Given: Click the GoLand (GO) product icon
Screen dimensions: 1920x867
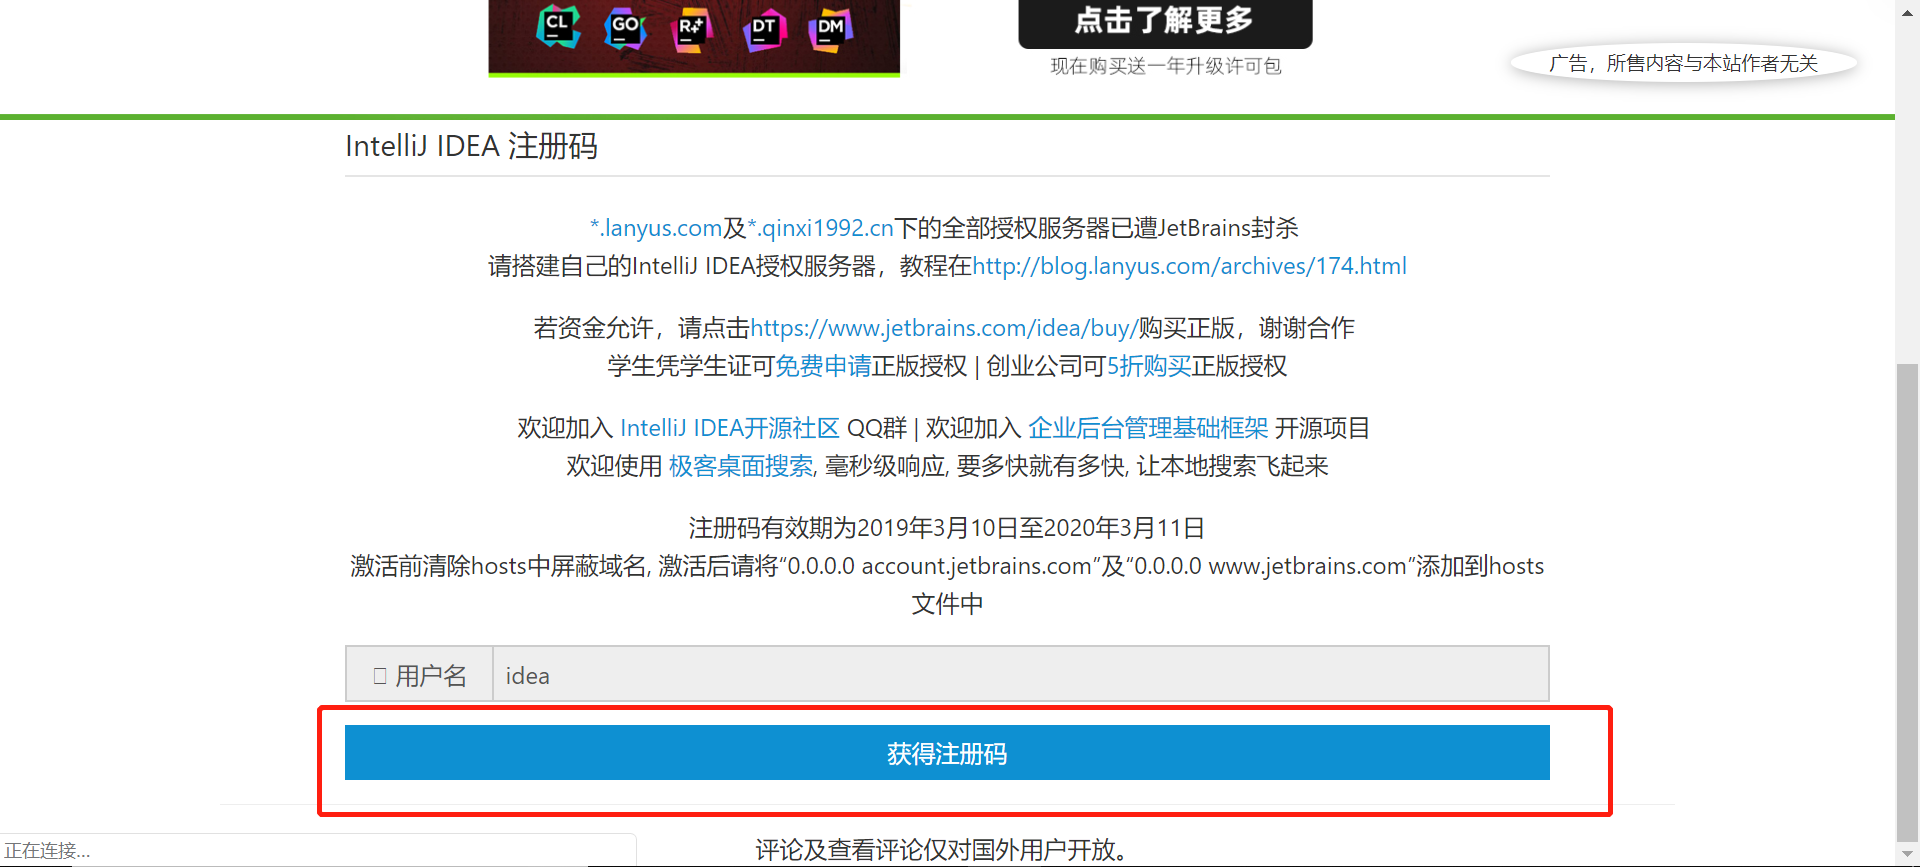Looking at the screenshot, I should pos(626,27).
